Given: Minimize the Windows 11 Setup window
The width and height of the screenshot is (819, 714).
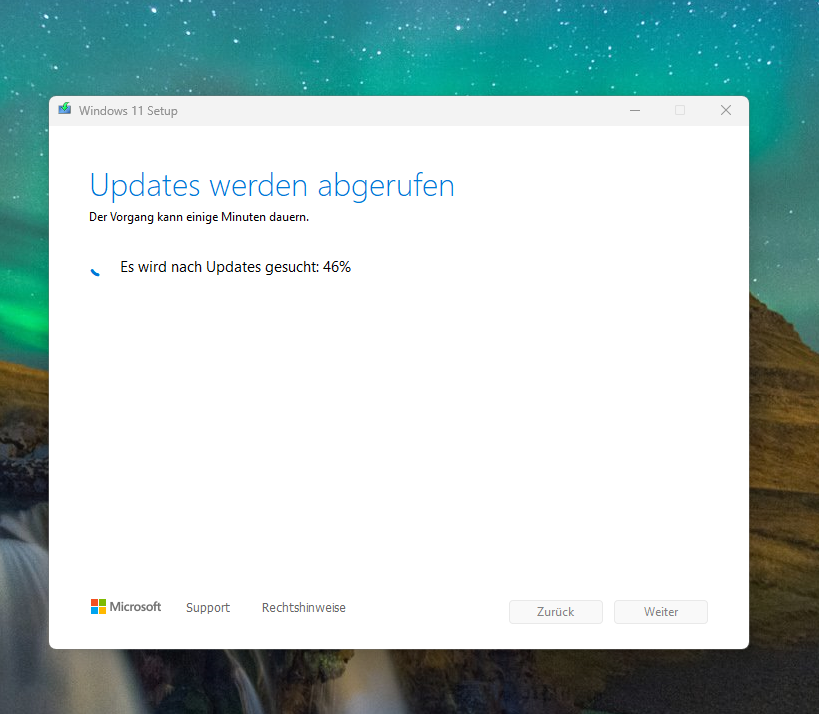Looking at the screenshot, I should click(x=635, y=110).
